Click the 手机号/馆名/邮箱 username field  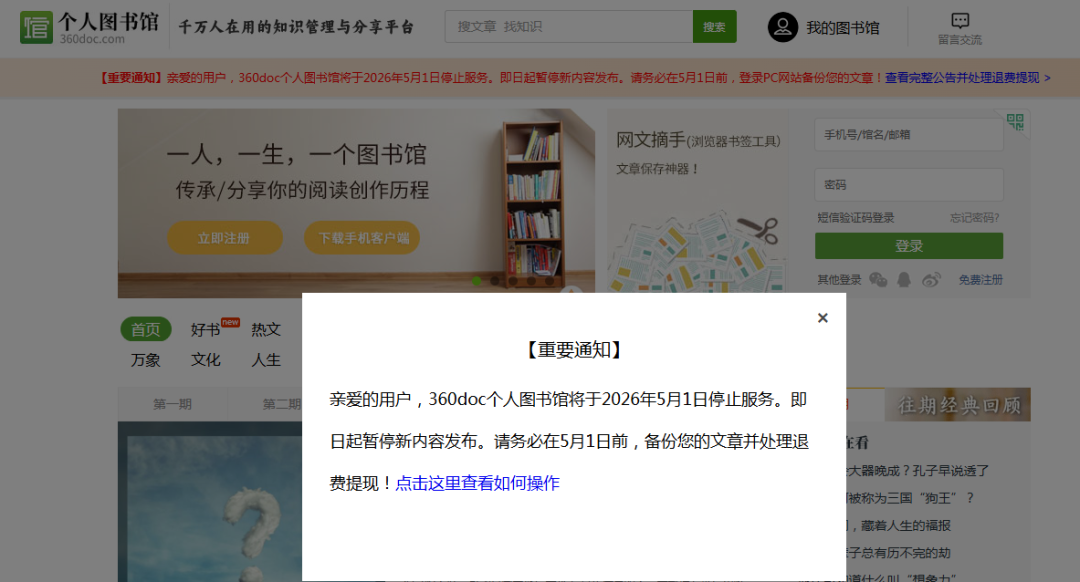[x=908, y=135]
